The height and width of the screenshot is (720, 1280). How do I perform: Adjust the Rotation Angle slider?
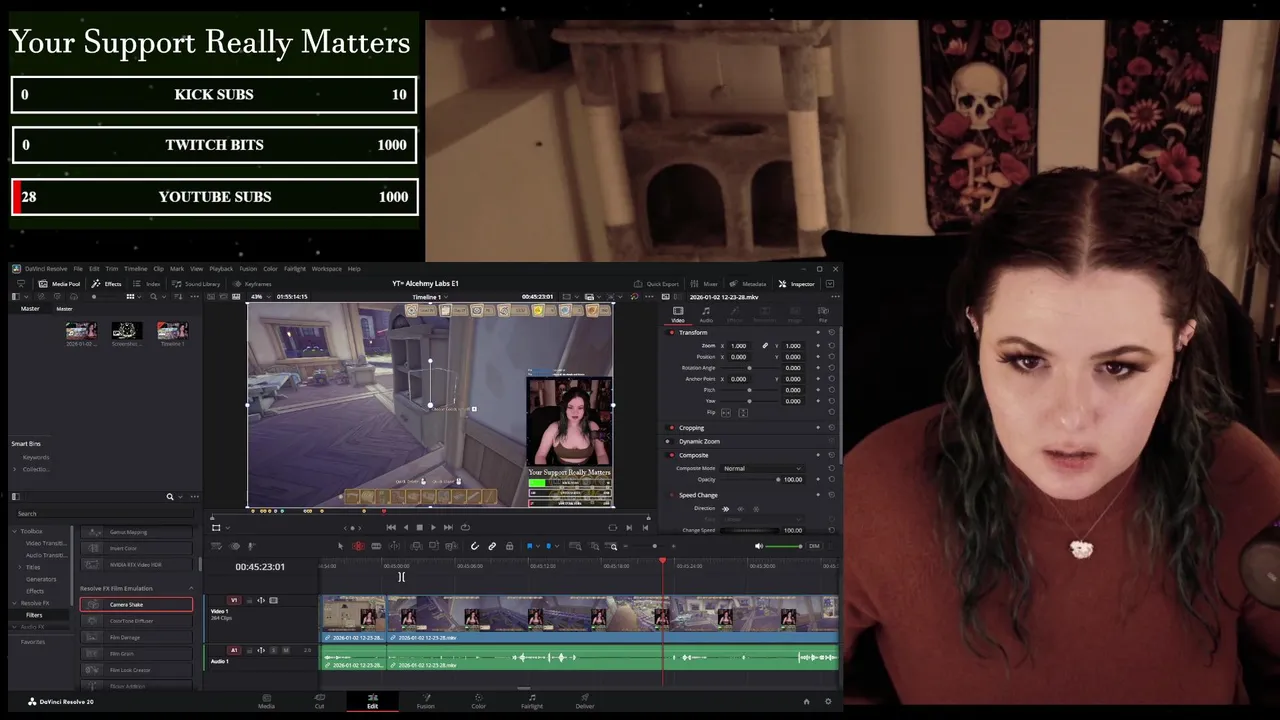[x=749, y=368]
